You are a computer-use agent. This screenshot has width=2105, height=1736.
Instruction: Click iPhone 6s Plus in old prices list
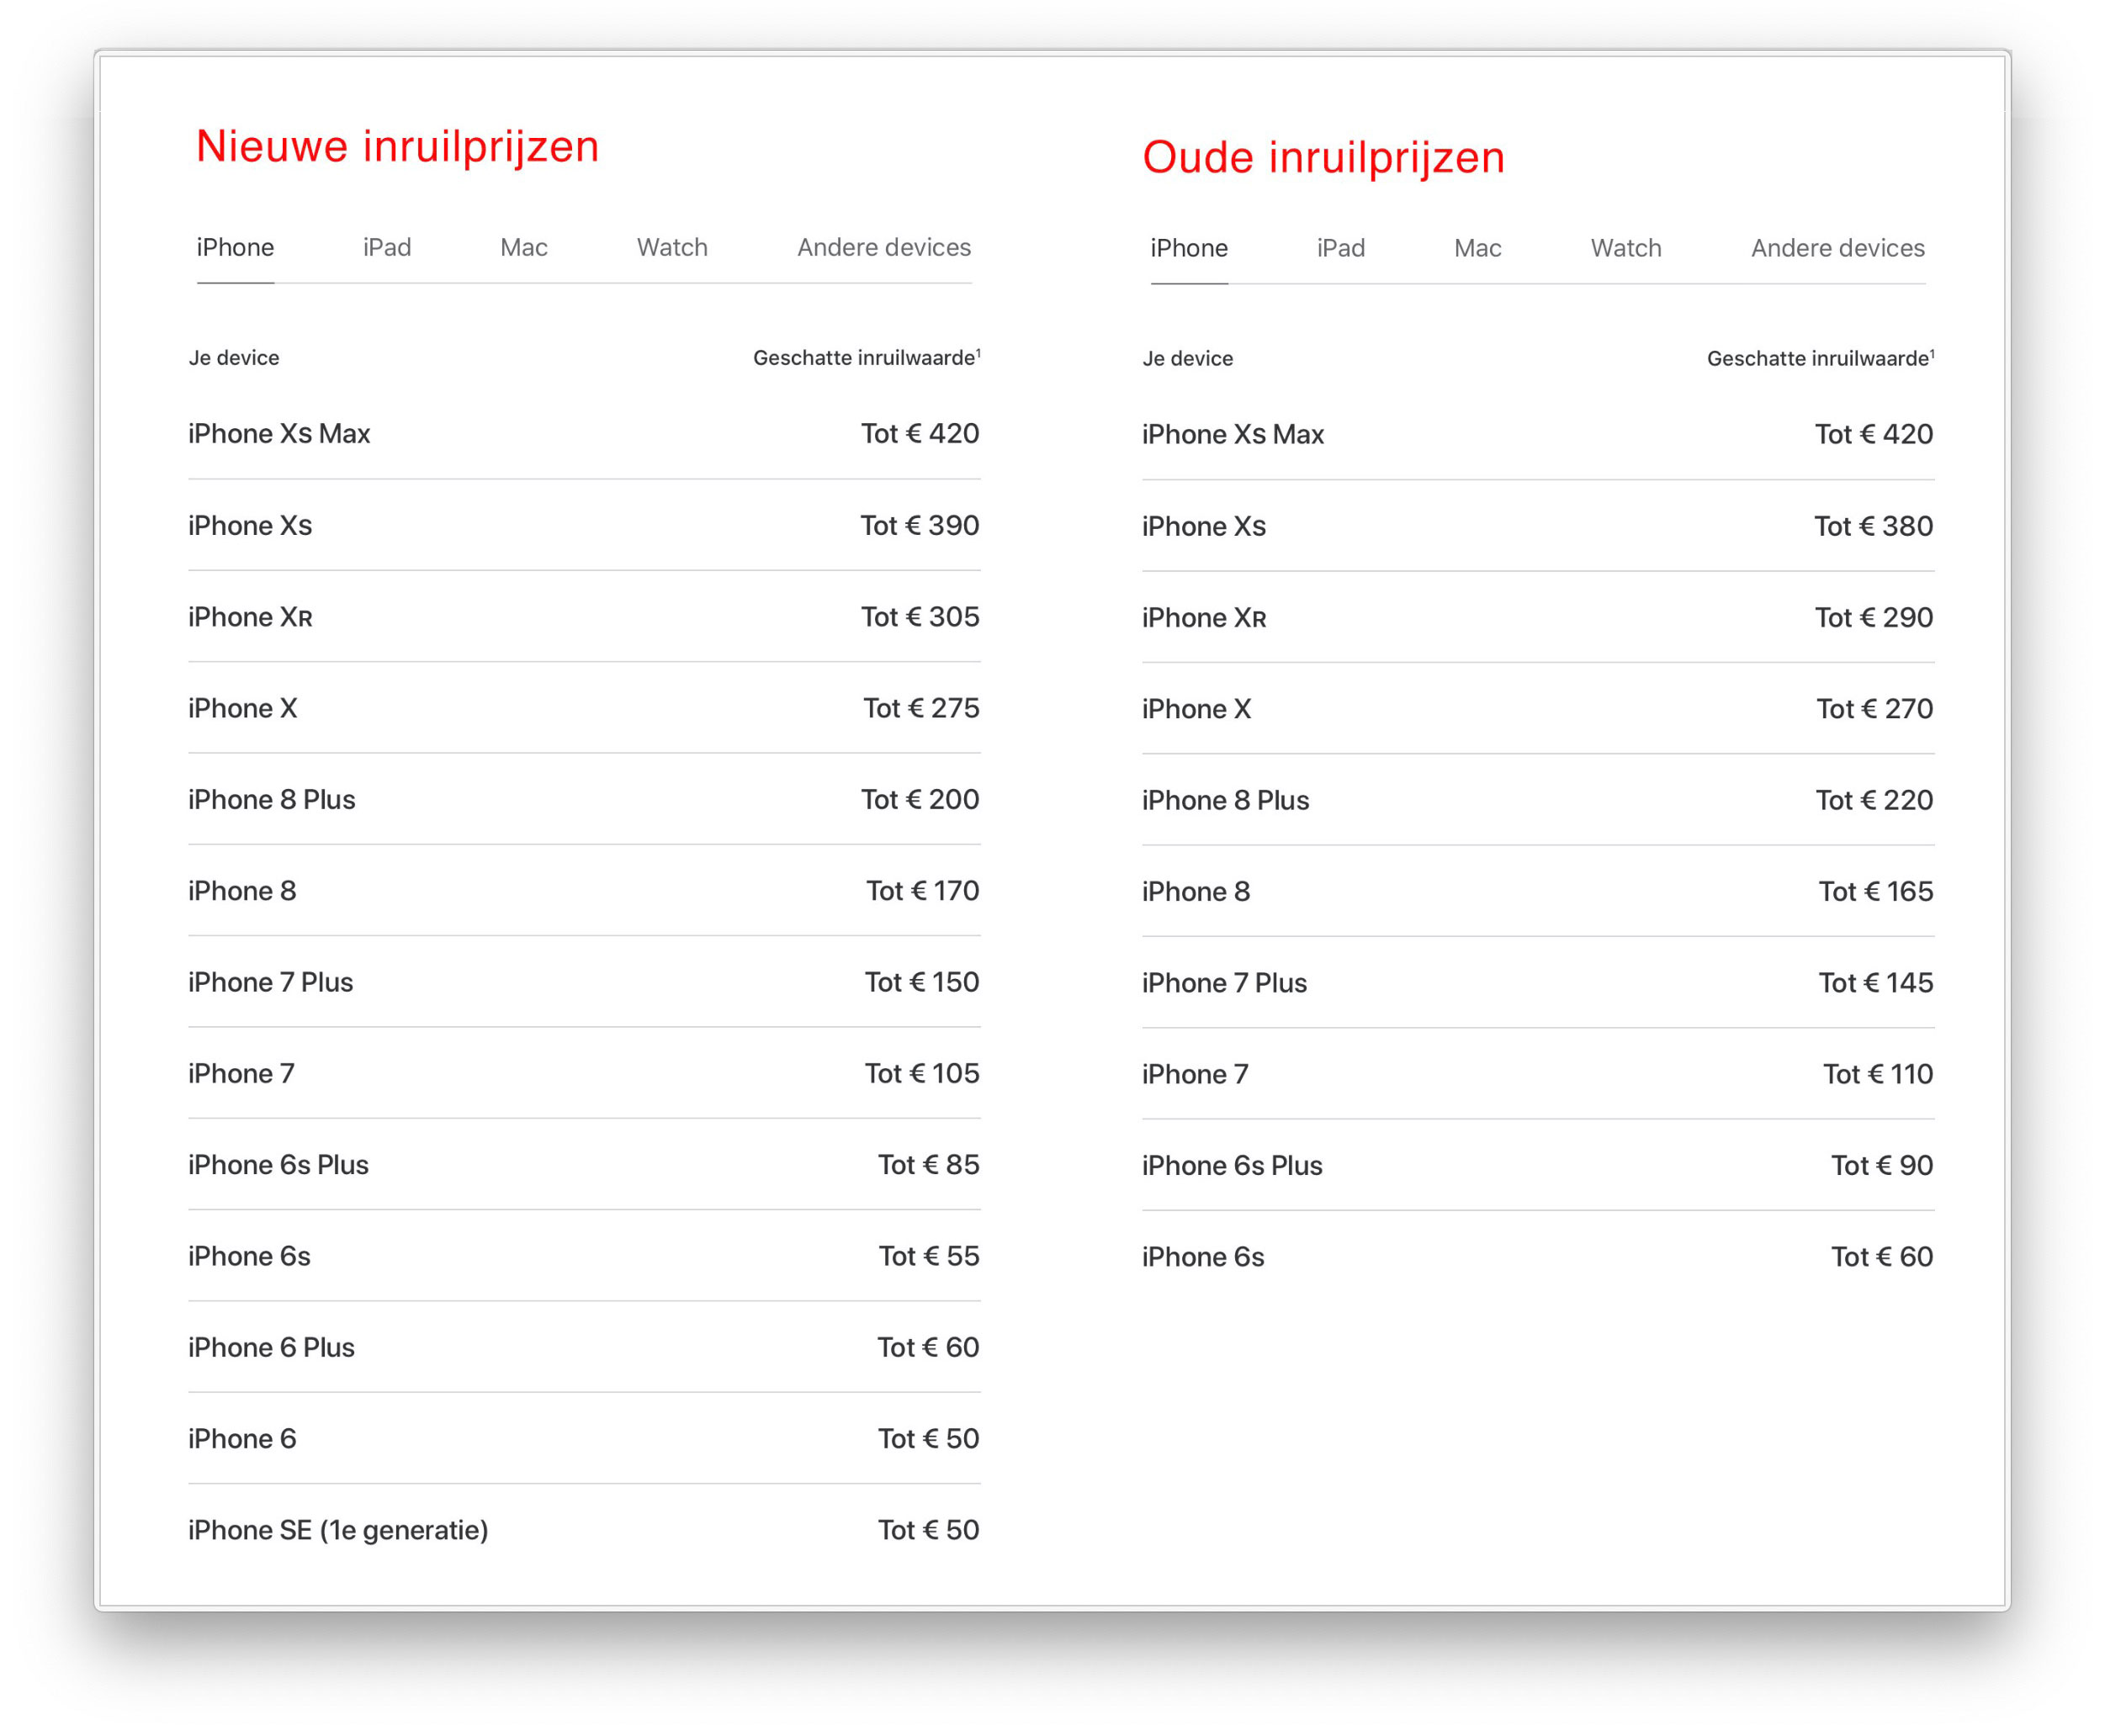pyautogui.click(x=1232, y=1166)
